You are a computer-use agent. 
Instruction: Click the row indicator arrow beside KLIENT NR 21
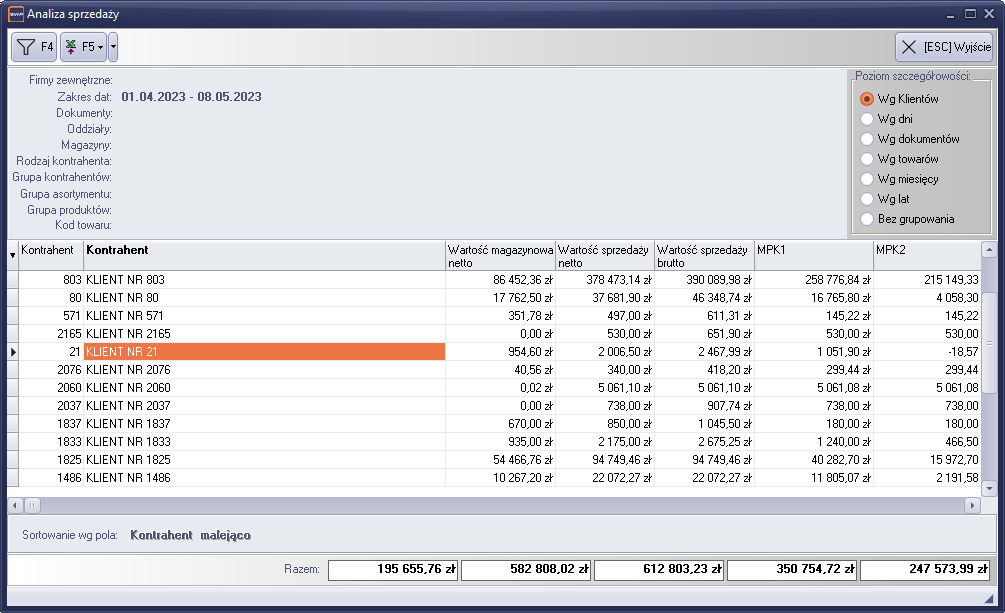12,352
